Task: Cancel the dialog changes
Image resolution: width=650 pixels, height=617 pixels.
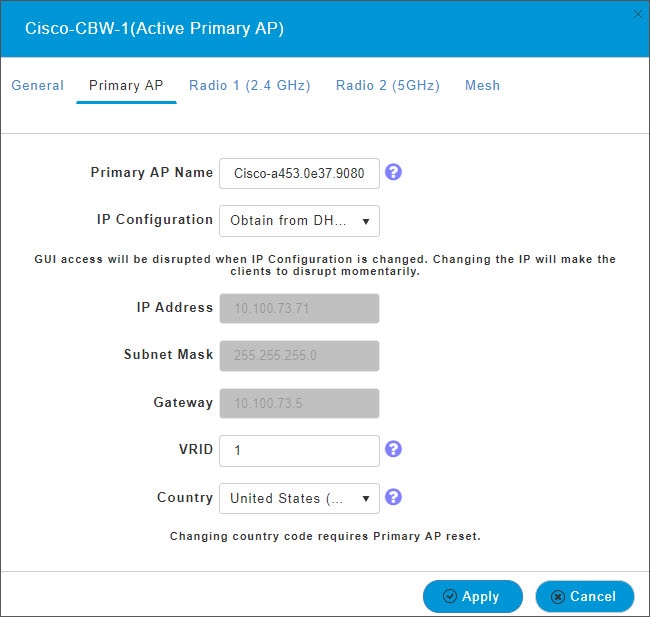Action: (x=585, y=596)
